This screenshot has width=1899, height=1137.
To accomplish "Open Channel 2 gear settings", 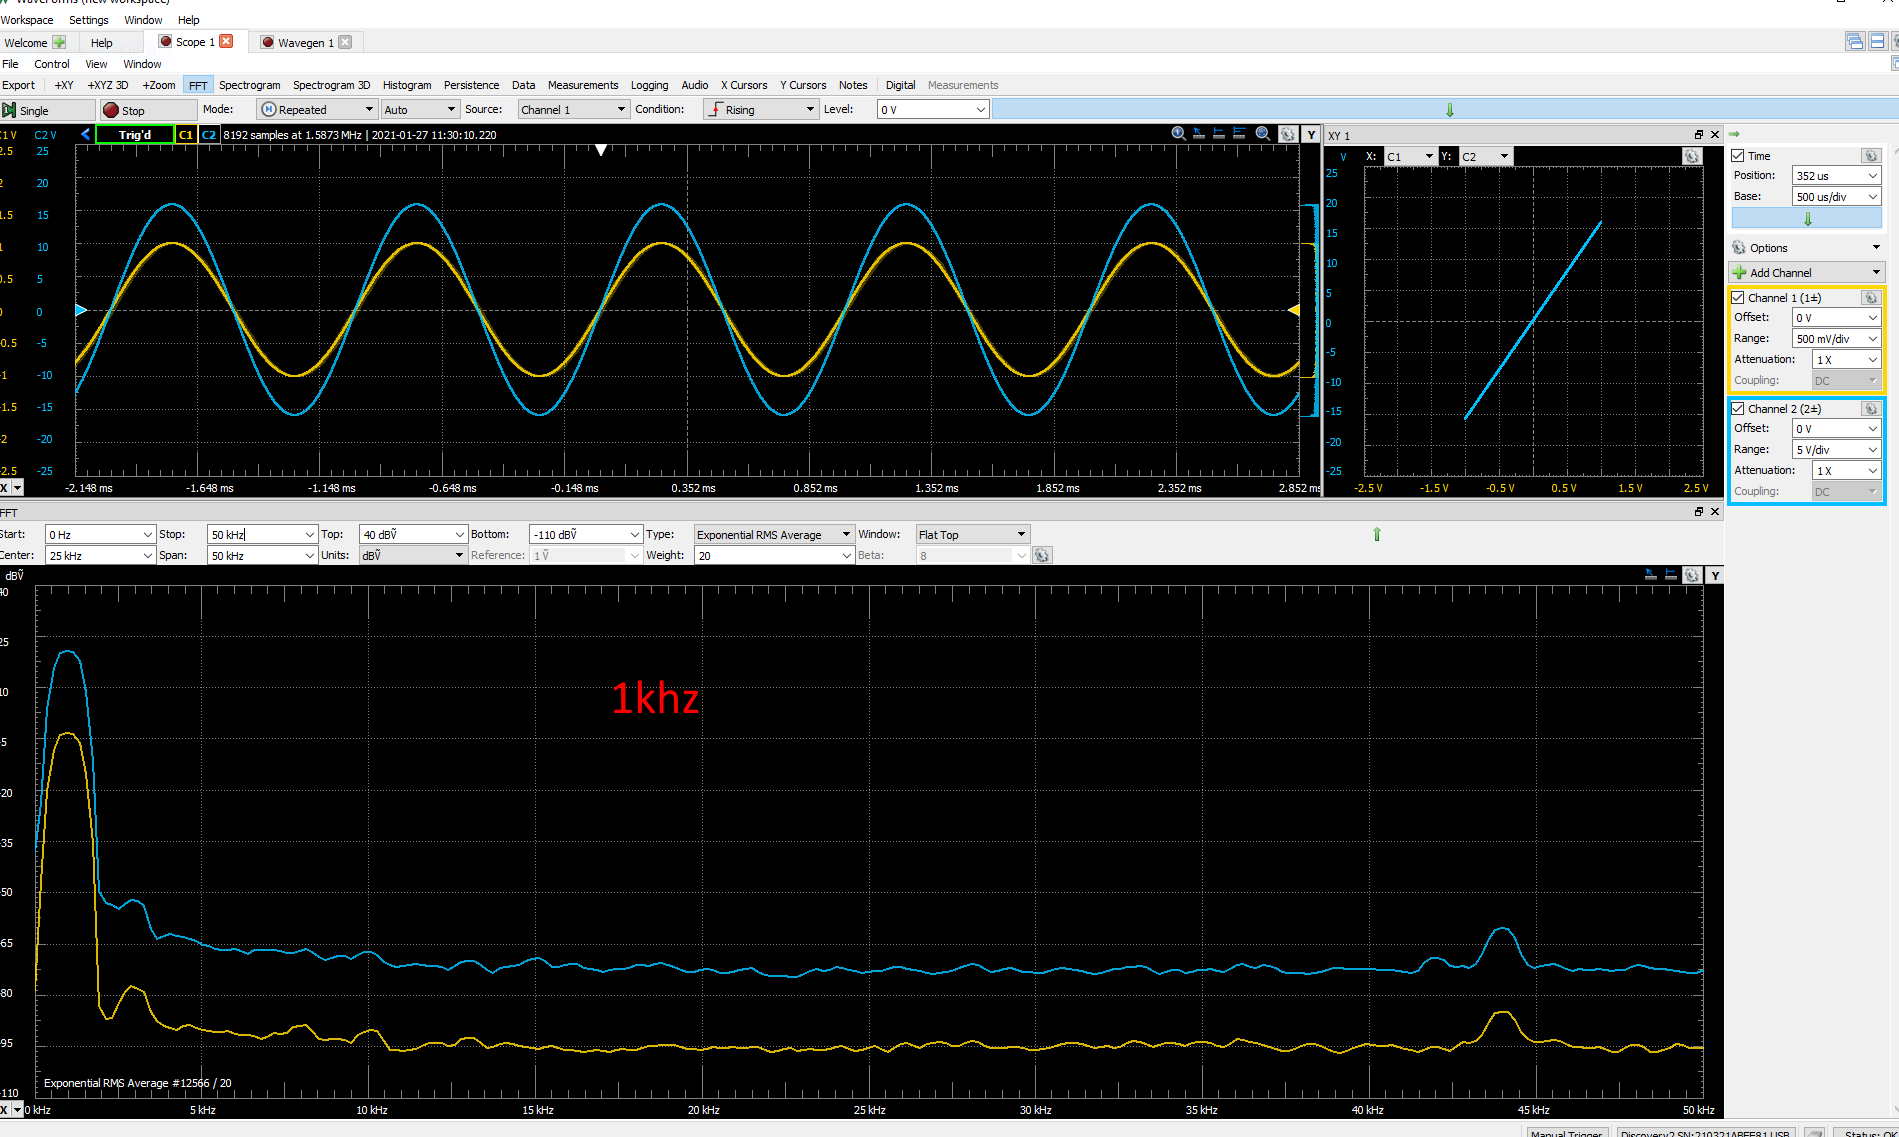I will click(x=1871, y=409).
